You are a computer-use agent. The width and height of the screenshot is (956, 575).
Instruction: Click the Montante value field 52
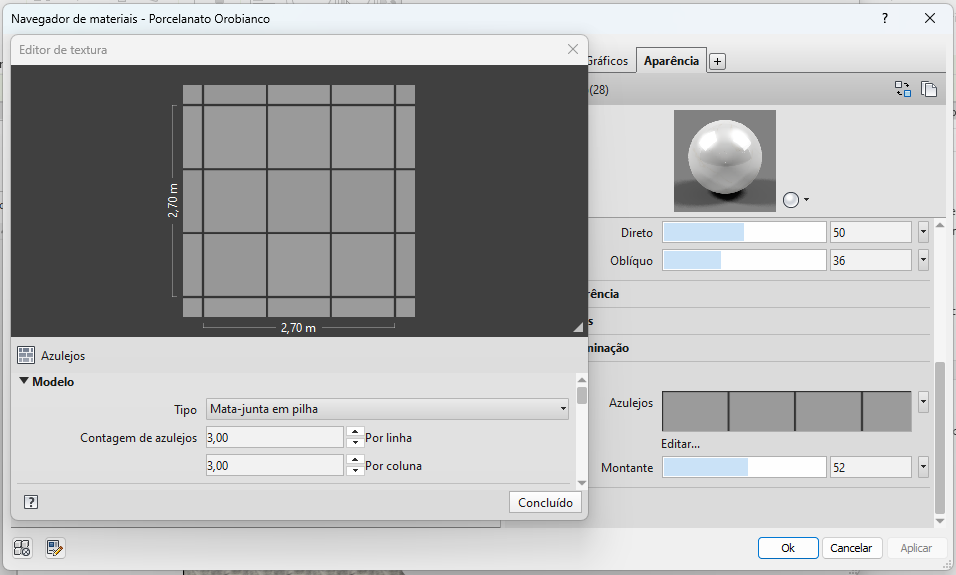(x=871, y=468)
